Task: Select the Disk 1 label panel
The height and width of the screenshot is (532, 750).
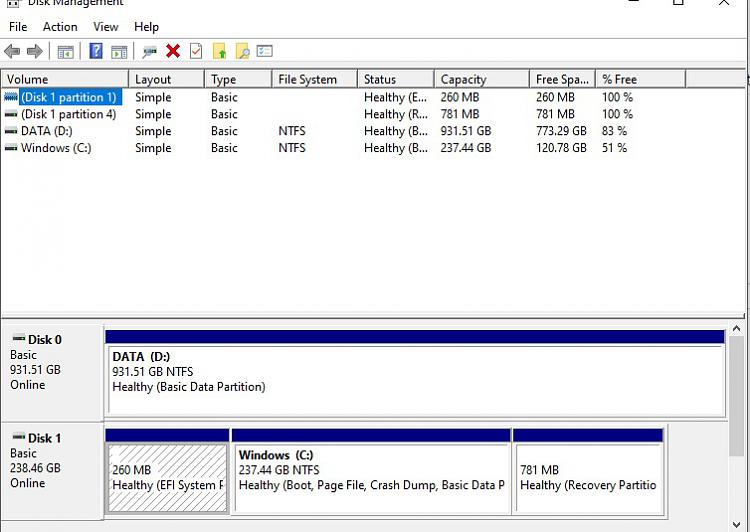Action: tap(53, 471)
